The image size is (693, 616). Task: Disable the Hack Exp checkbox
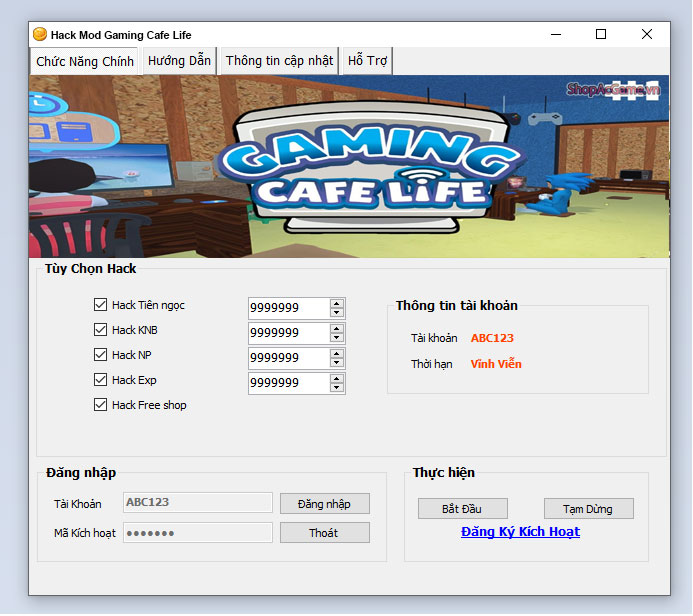click(x=100, y=380)
